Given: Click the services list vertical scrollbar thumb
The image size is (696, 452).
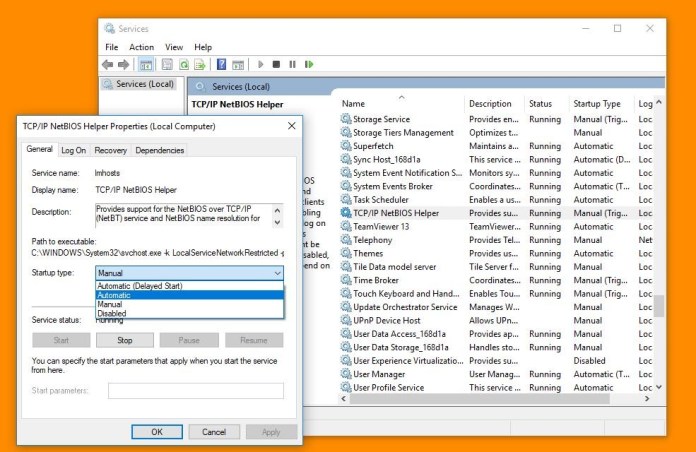Looking at the screenshot, I should [659, 306].
